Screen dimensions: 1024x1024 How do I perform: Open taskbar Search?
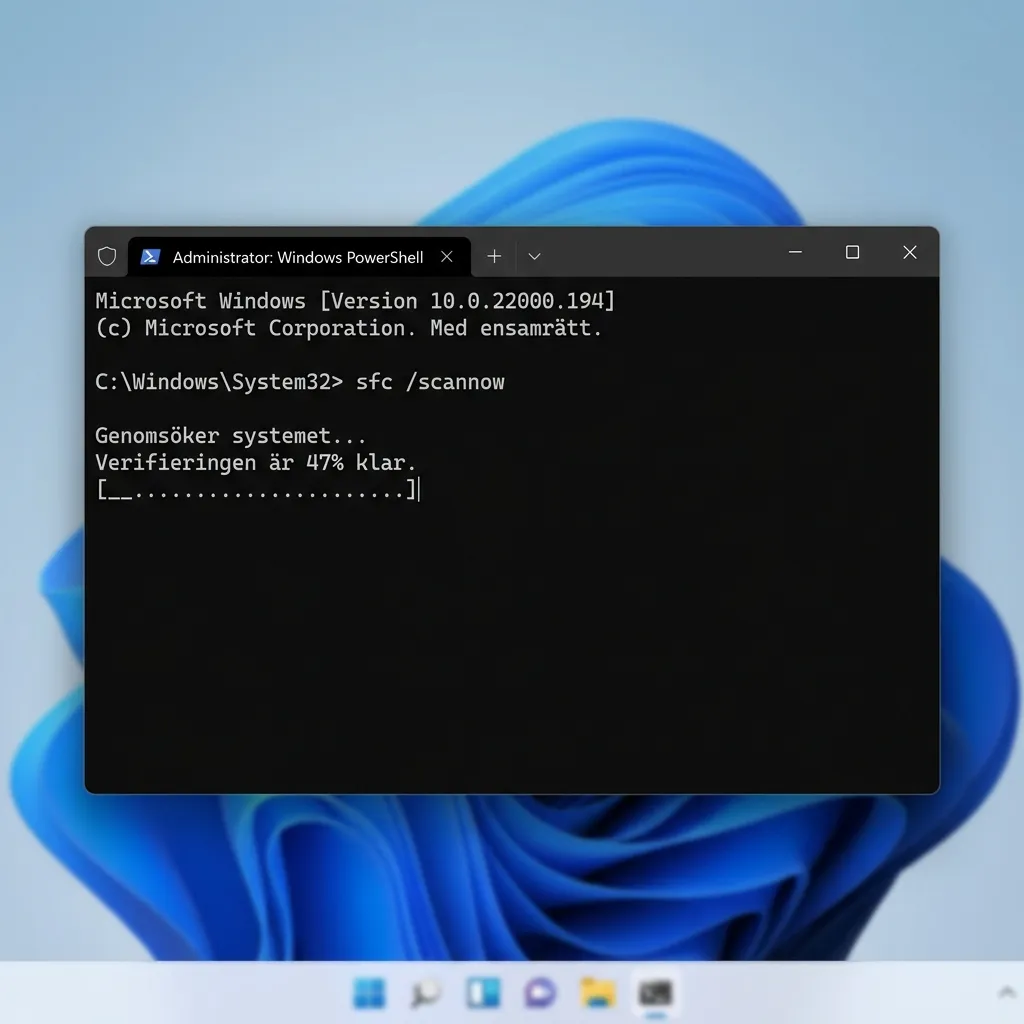click(x=426, y=993)
